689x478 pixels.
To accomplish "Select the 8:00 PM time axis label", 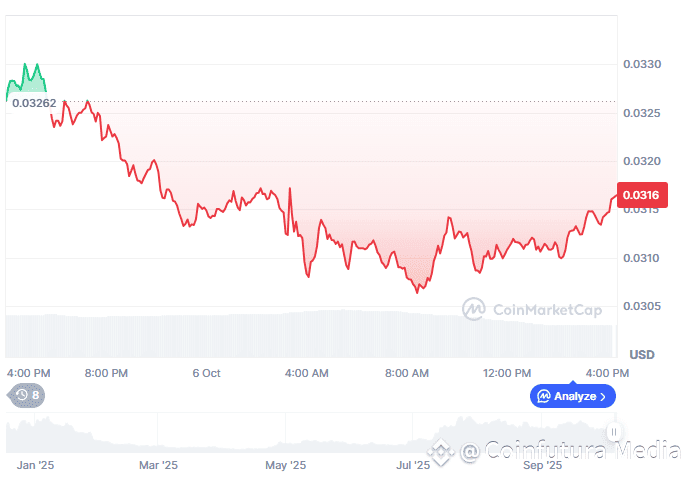I will (x=106, y=373).
